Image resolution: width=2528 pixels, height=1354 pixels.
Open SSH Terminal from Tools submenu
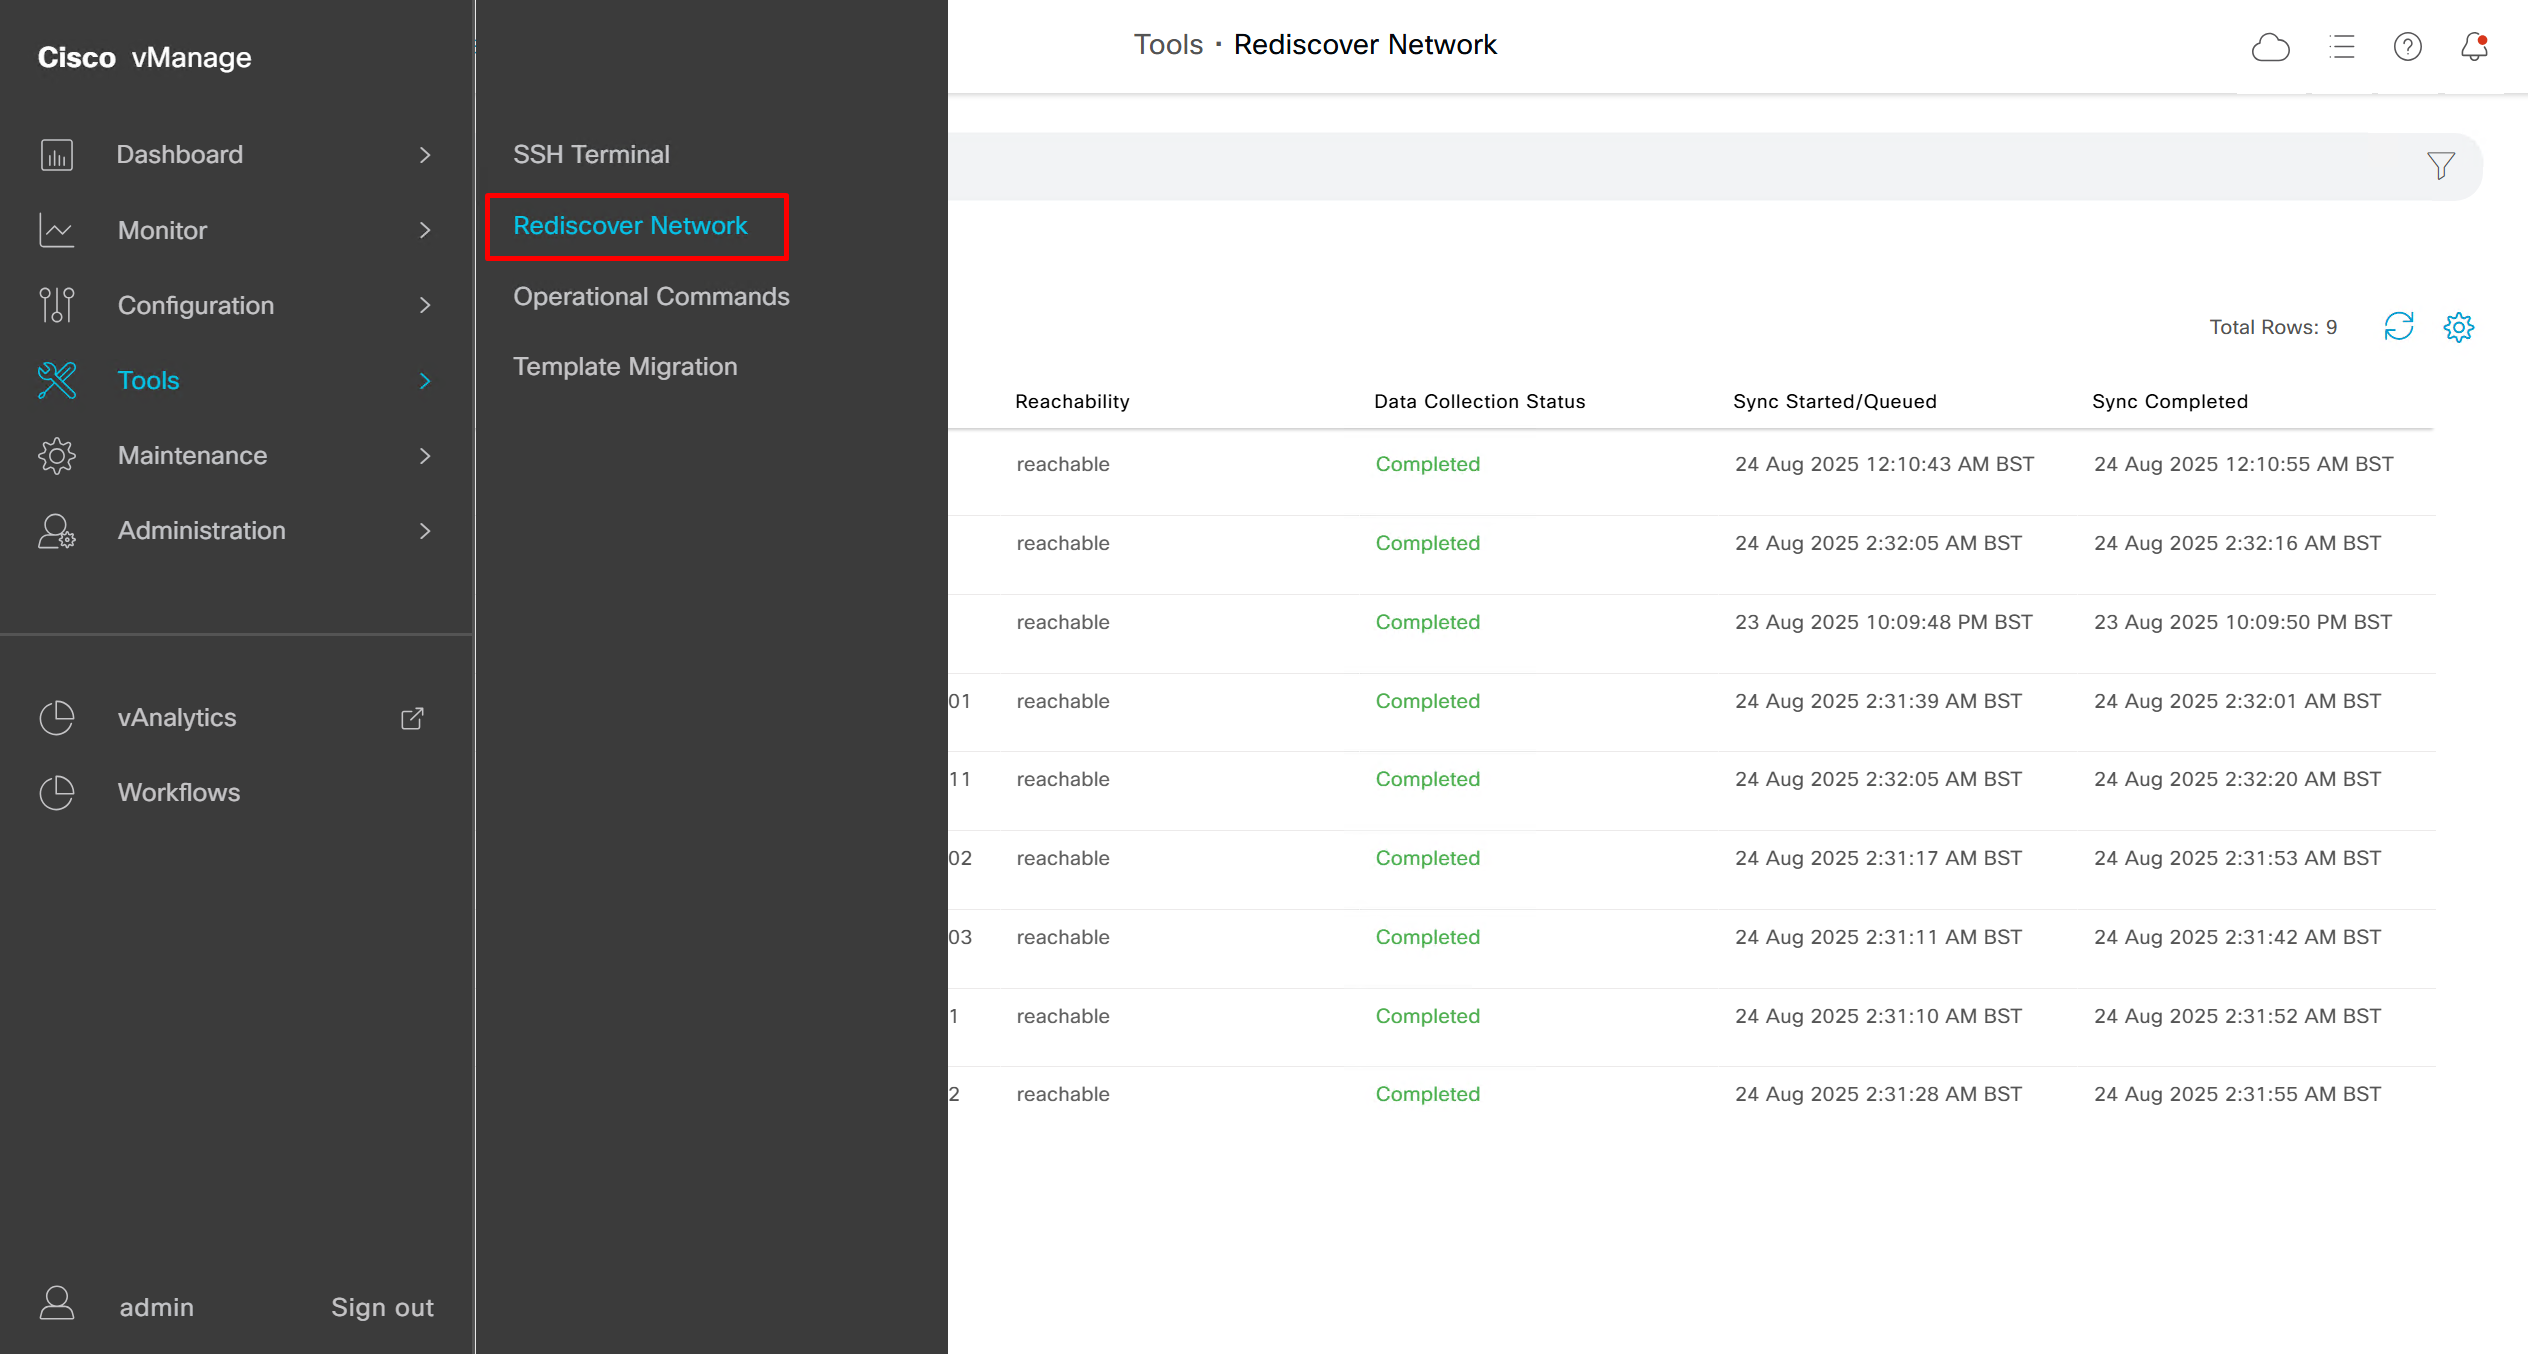(x=591, y=154)
